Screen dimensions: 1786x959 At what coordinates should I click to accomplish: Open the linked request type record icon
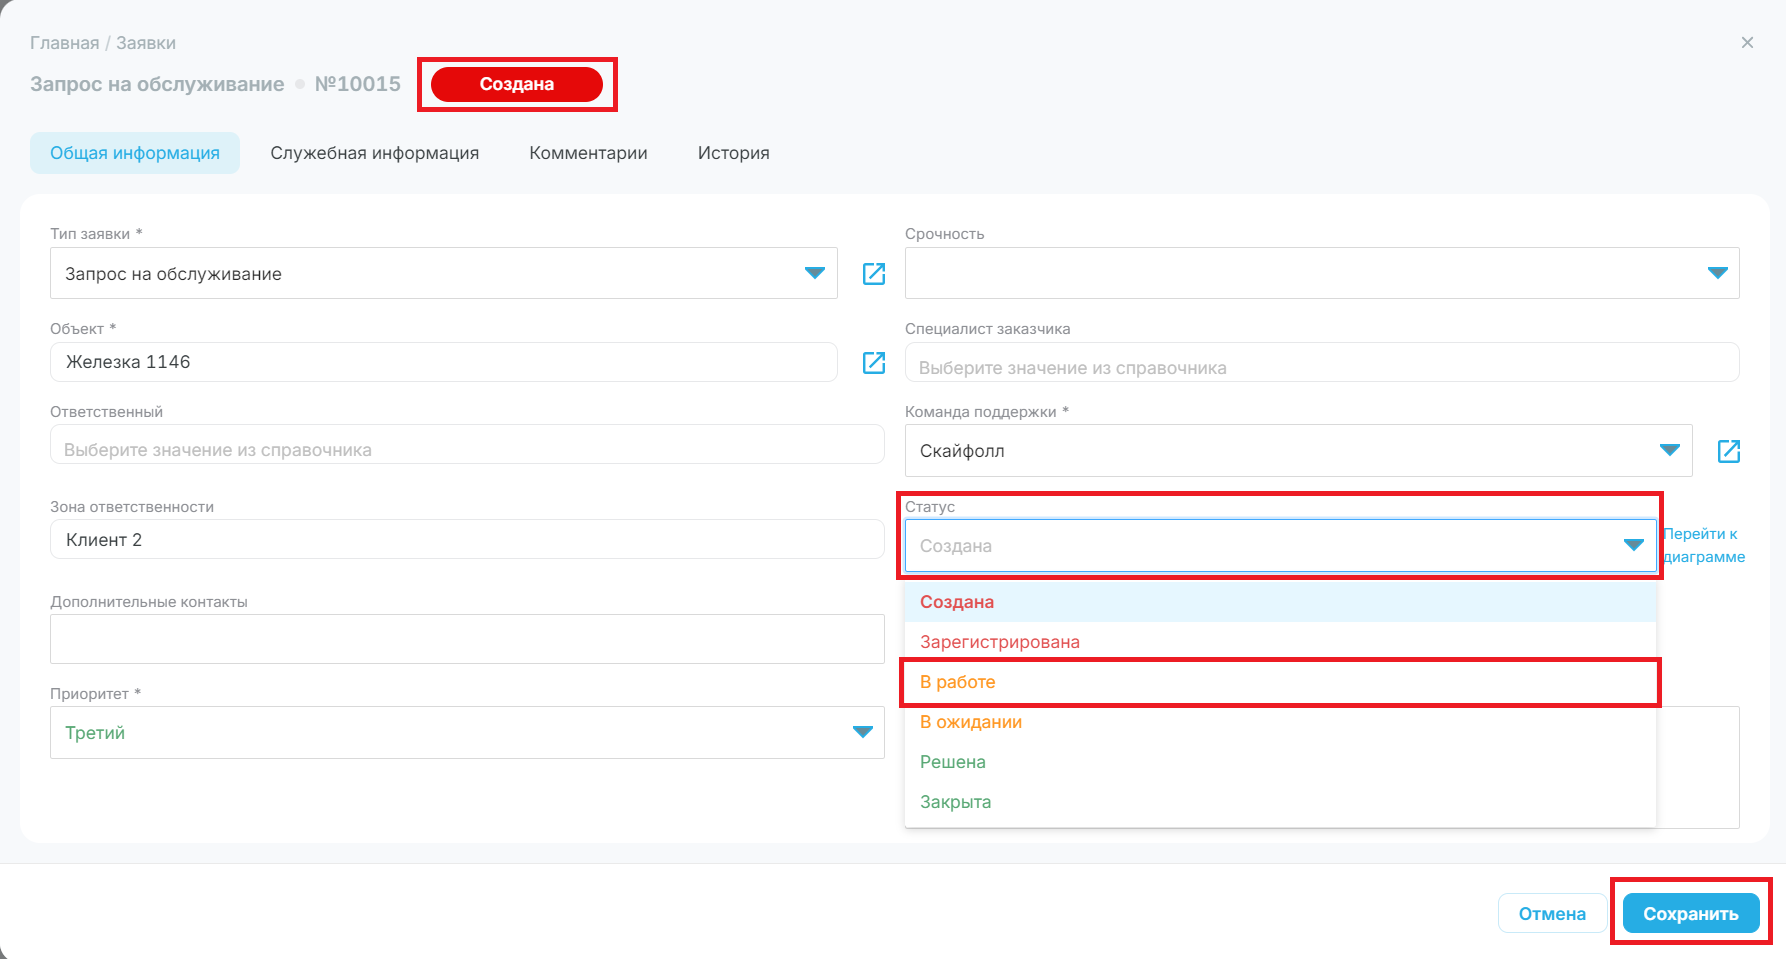click(x=874, y=273)
